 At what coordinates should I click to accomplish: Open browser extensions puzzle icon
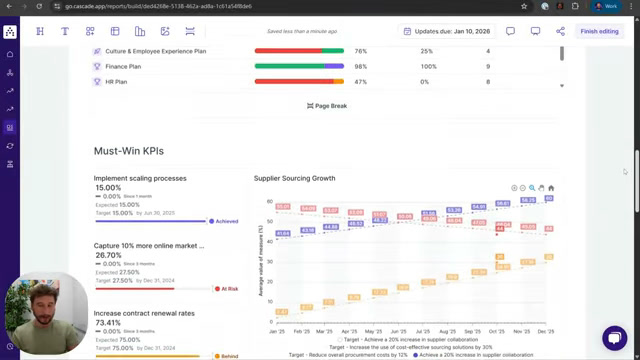[x=575, y=6]
